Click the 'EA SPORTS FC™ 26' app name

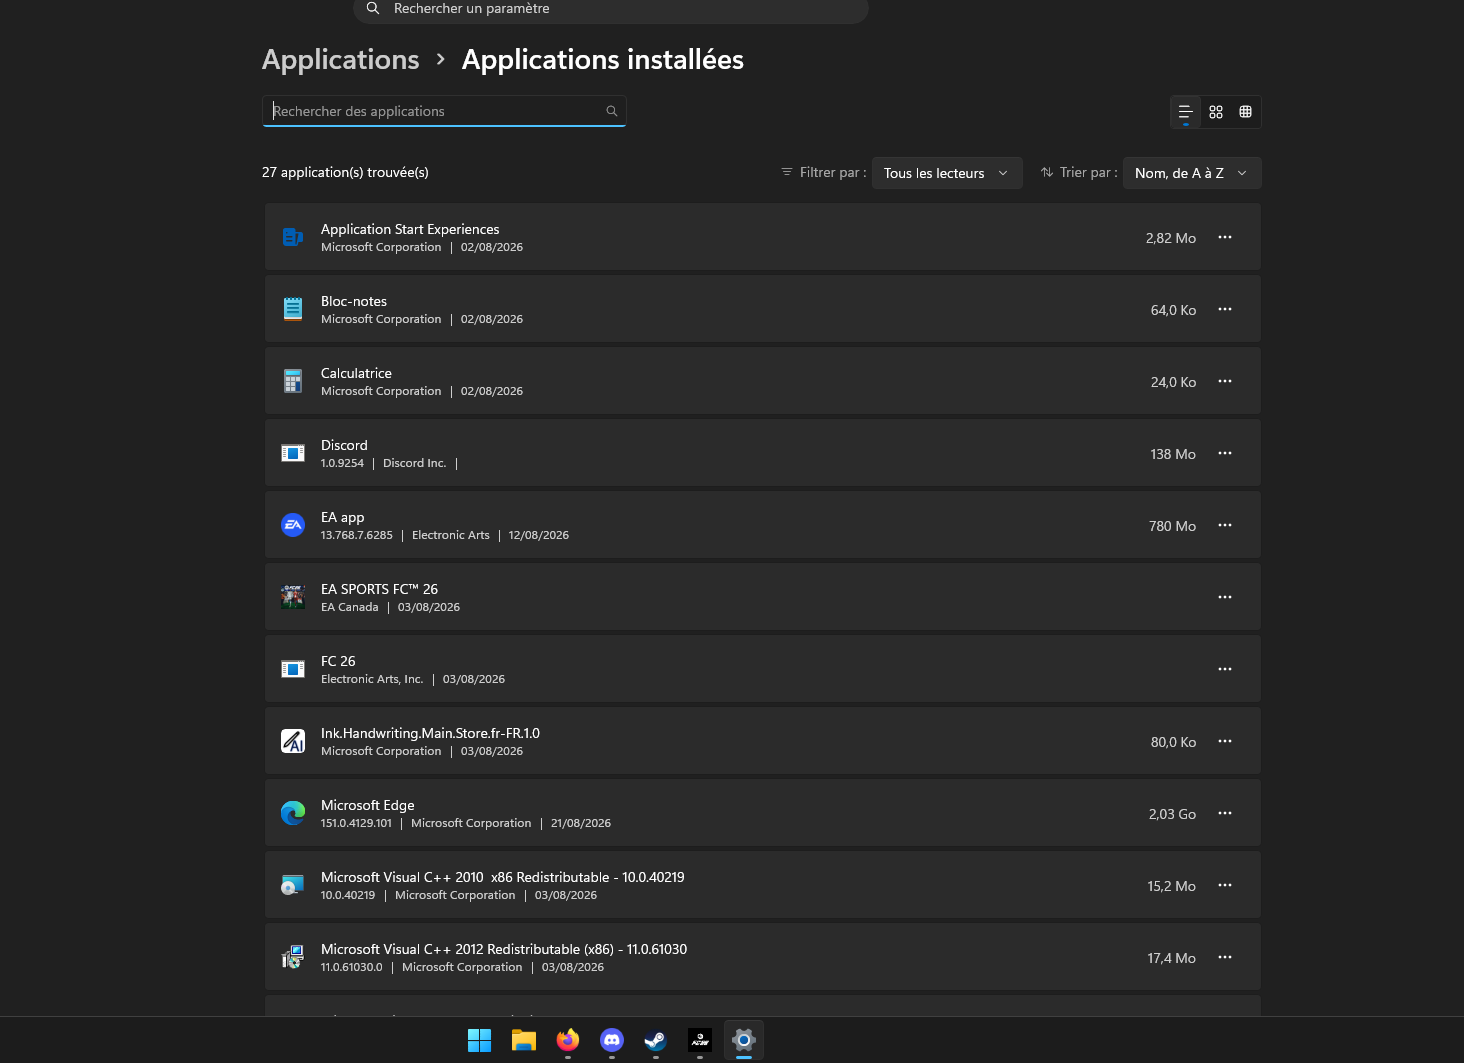(x=379, y=589)
